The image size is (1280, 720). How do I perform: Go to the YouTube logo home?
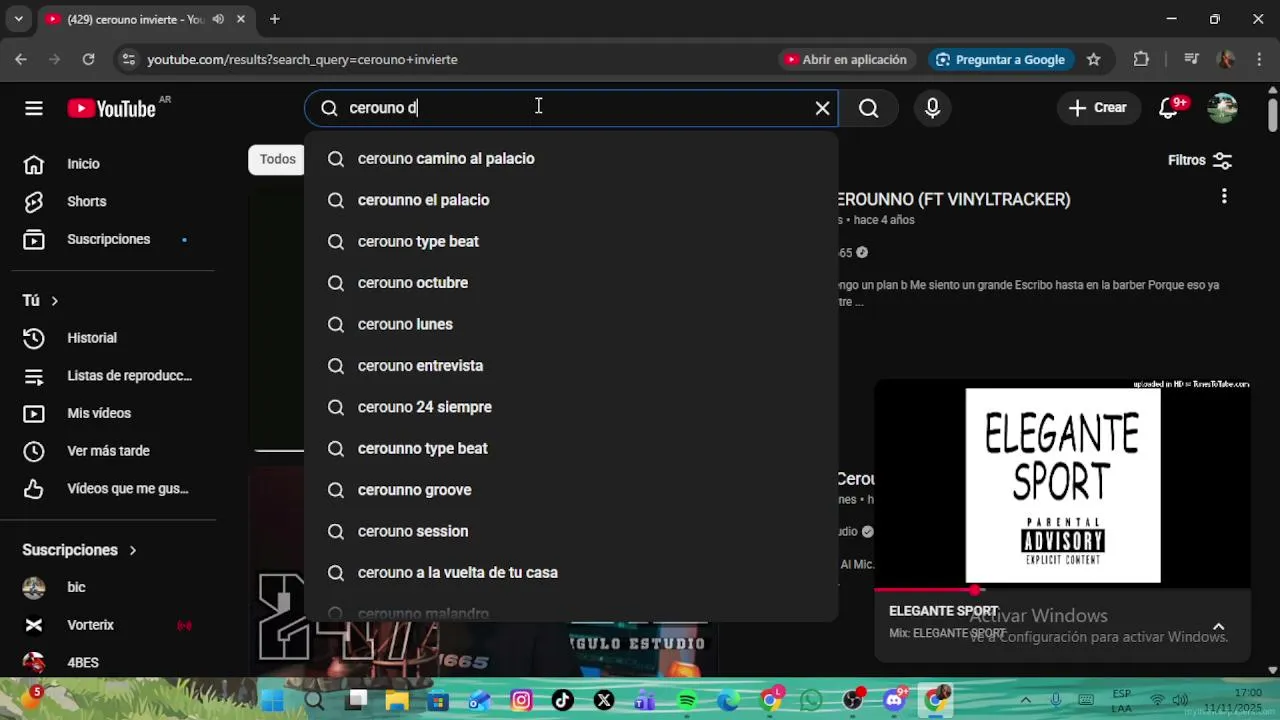click(x=112, y=108)
